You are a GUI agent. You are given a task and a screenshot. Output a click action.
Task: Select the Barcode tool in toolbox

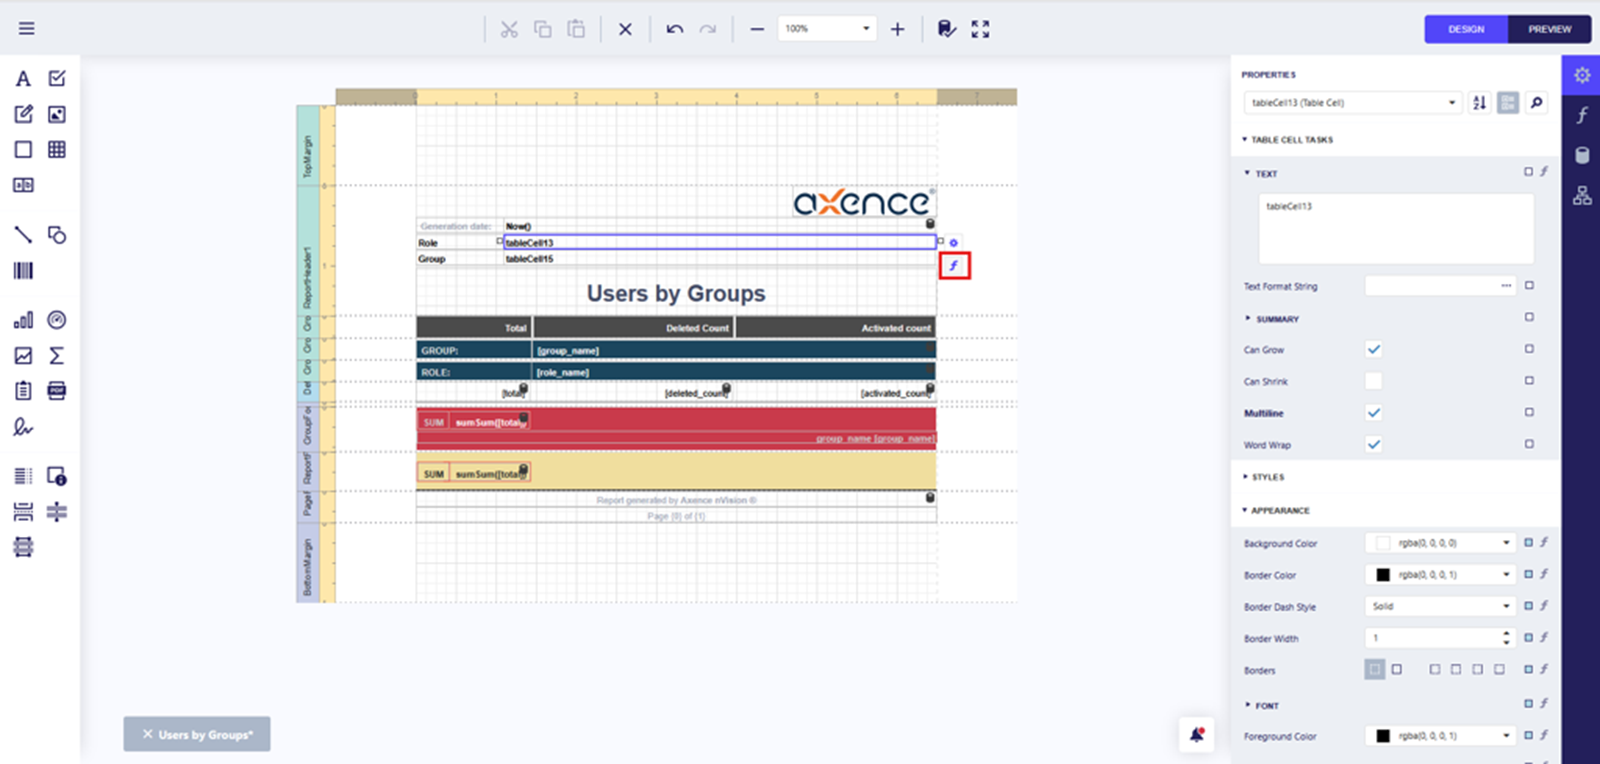pyautogui.click(x=23, y=270)
